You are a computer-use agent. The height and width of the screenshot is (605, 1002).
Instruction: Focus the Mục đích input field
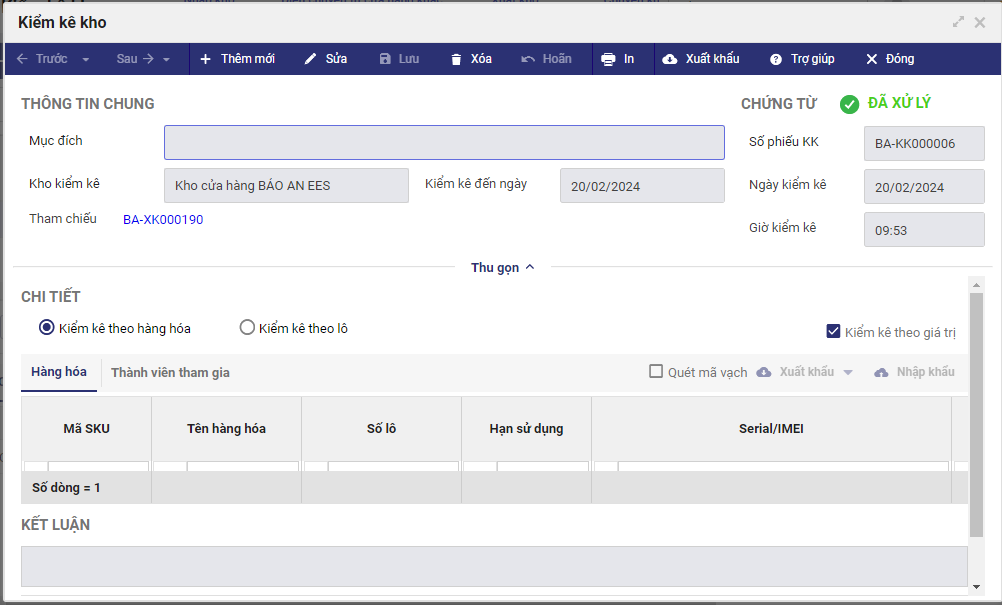(x=444, y=142)
